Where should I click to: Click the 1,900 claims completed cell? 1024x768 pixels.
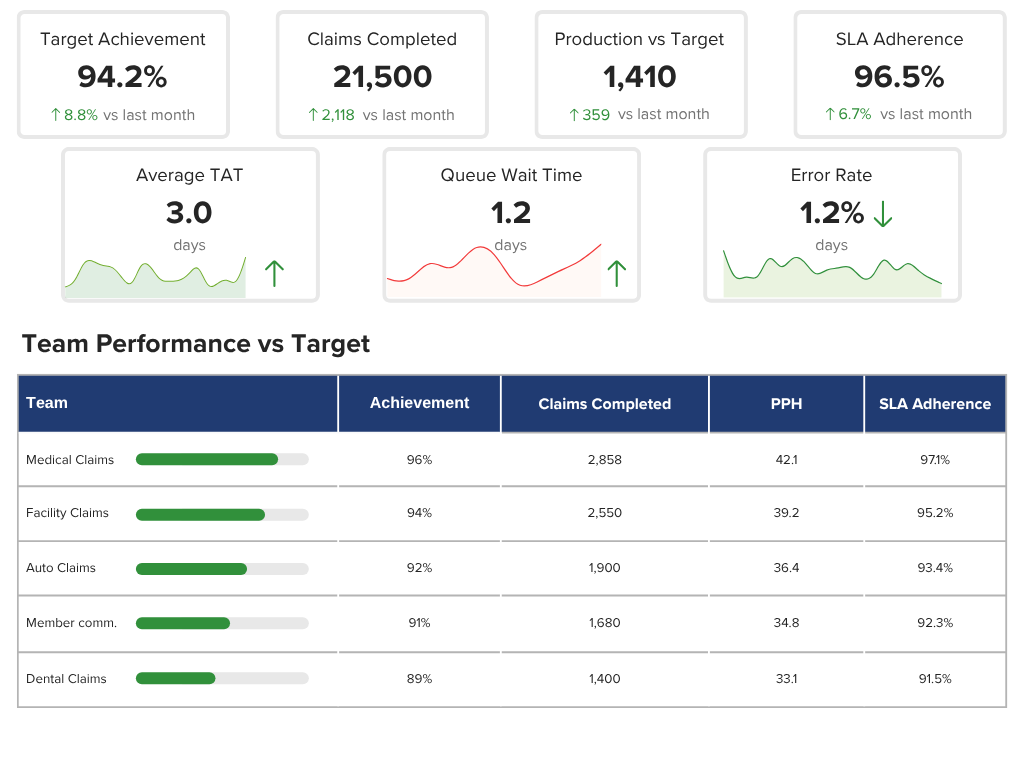click(605, 568)
